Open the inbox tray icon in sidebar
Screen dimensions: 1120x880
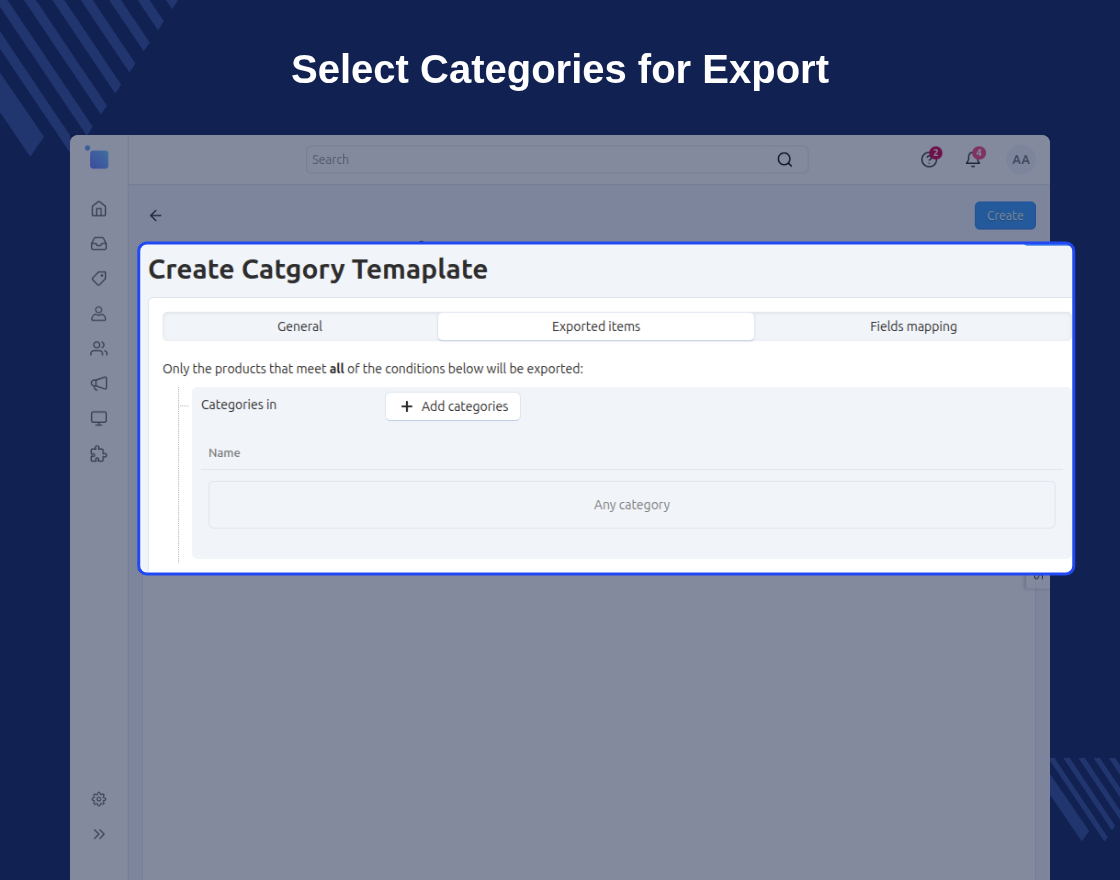(99, 244)
